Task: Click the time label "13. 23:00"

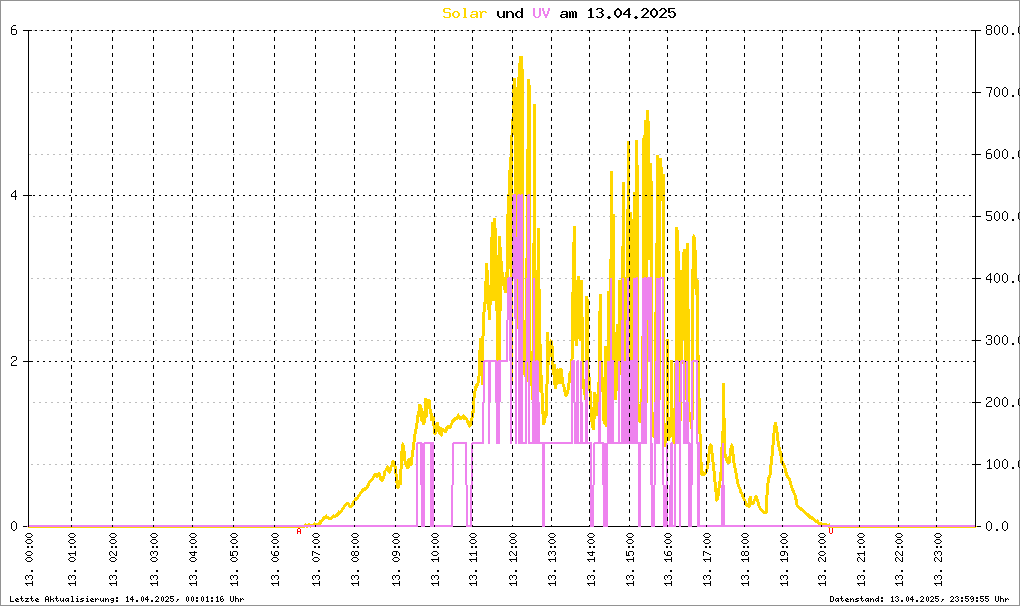Action: 937,560
